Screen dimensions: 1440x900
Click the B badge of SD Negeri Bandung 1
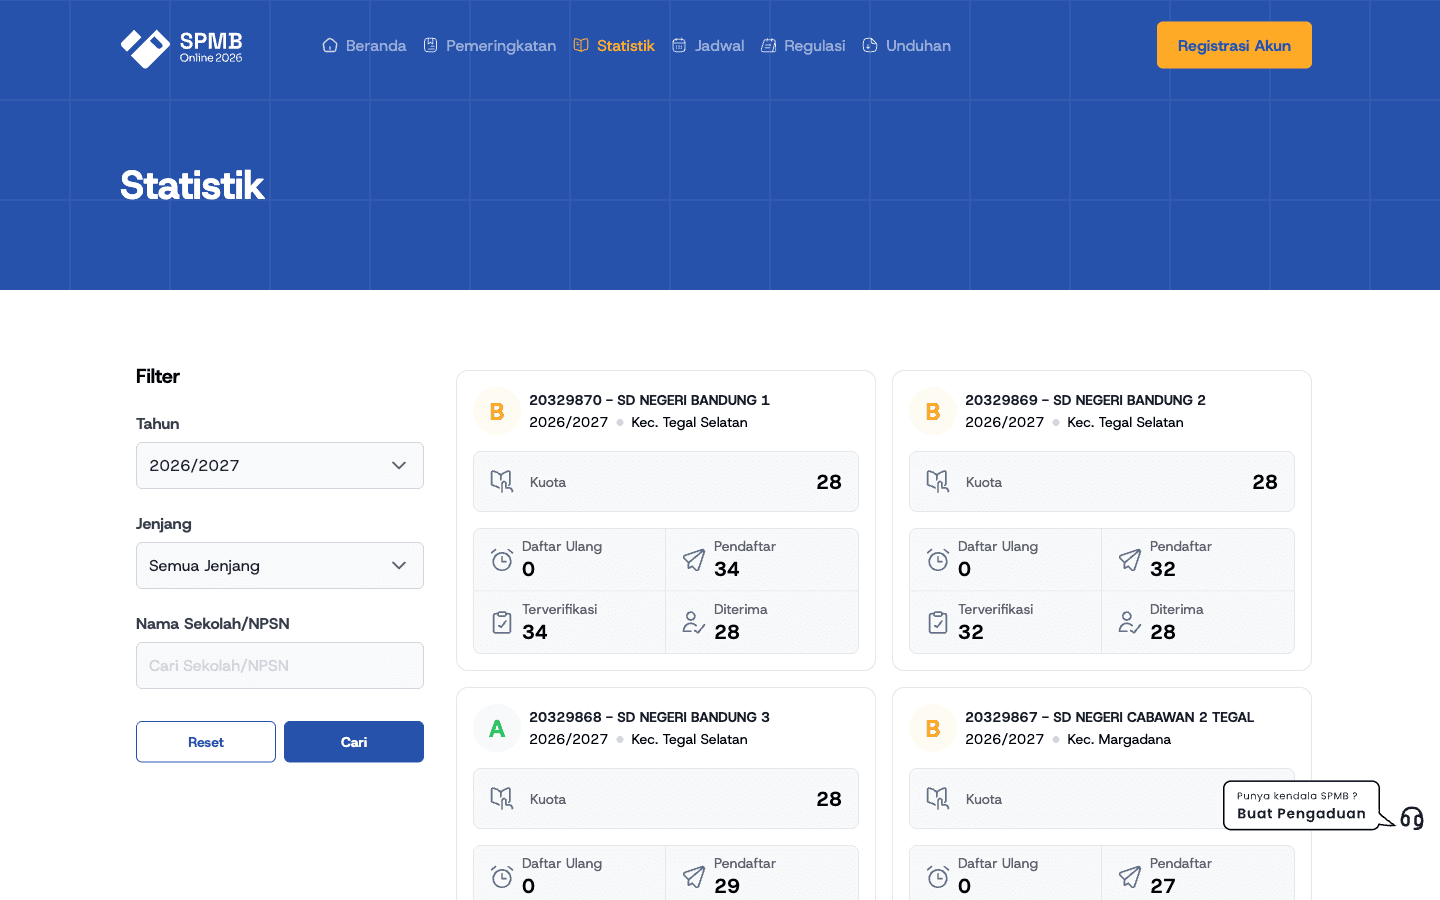click(x=497, y=412)
